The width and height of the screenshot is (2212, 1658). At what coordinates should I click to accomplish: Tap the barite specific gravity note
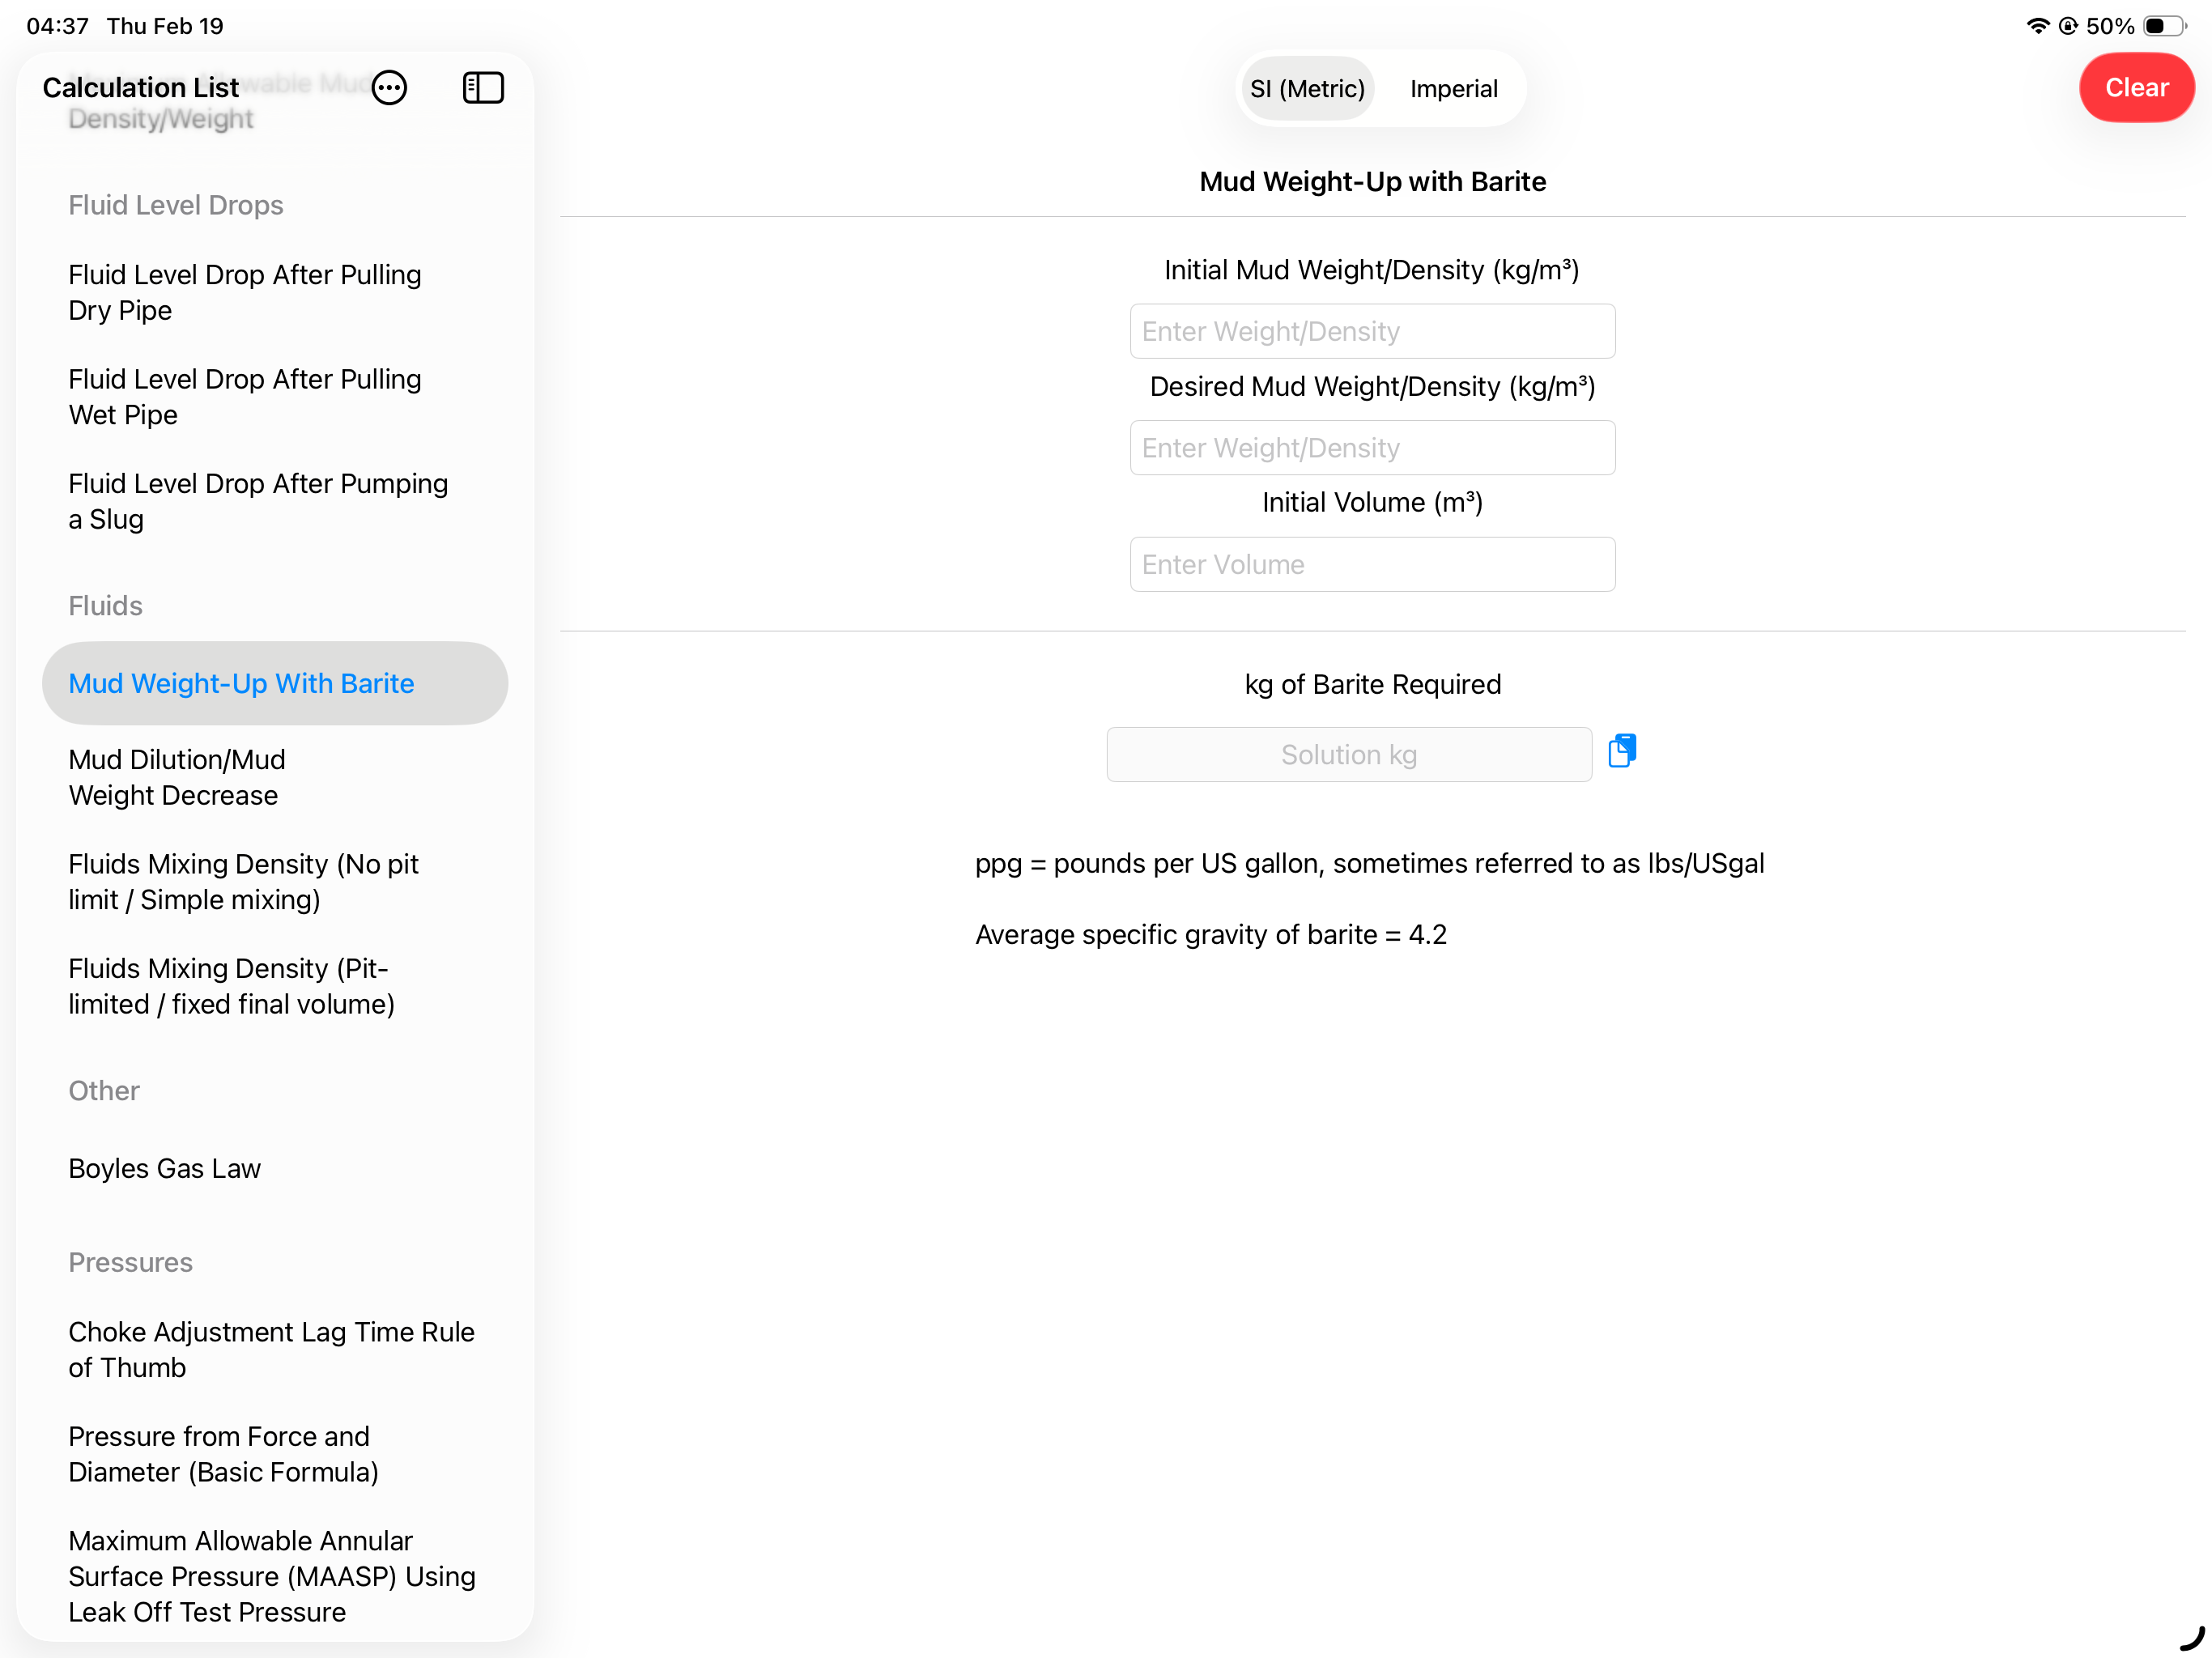1210,935
